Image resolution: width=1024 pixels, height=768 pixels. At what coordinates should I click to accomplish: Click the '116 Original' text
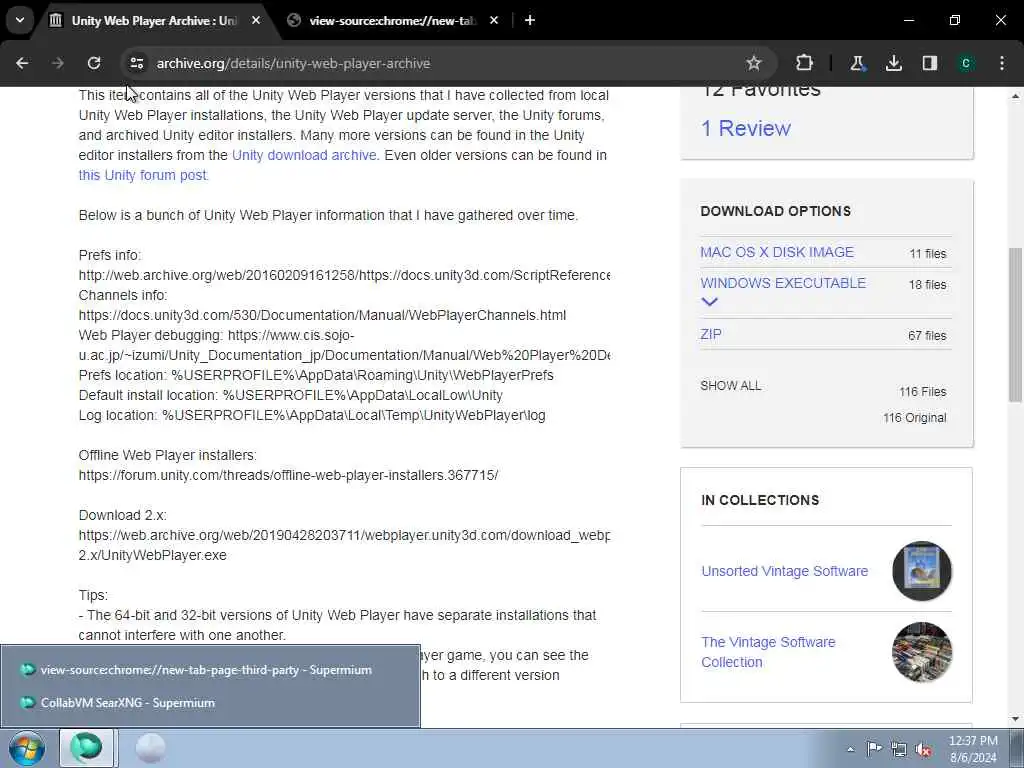pyautogui.click(x=914, y=418)
